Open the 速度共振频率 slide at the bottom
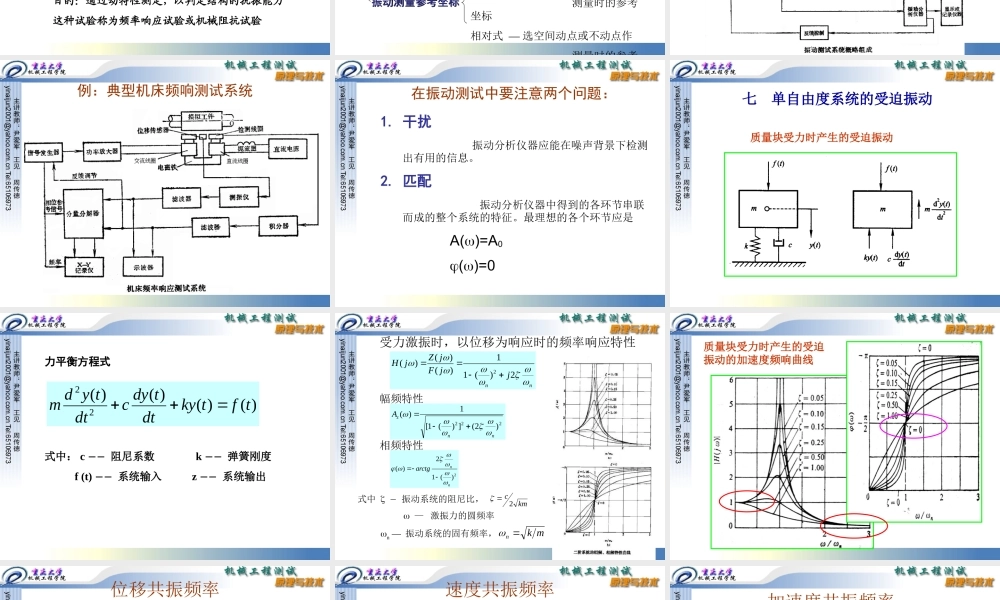This screenshot has width=1000, height=600. [500, 583]
